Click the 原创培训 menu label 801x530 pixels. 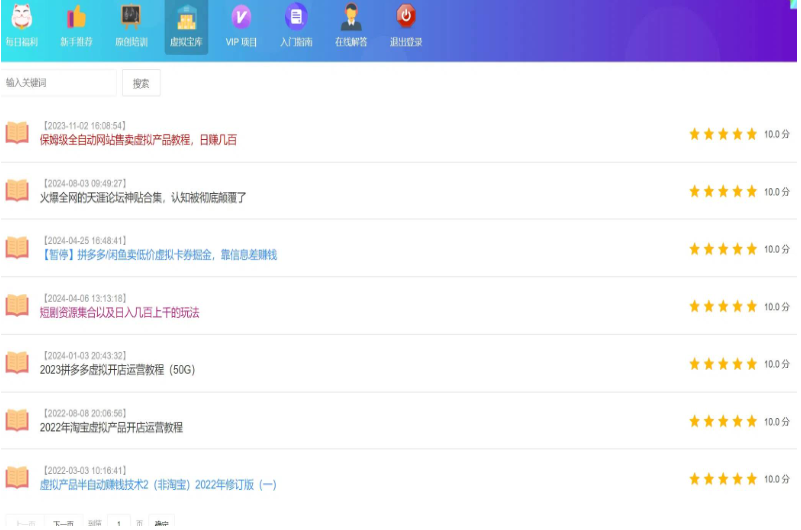[131, 42]
